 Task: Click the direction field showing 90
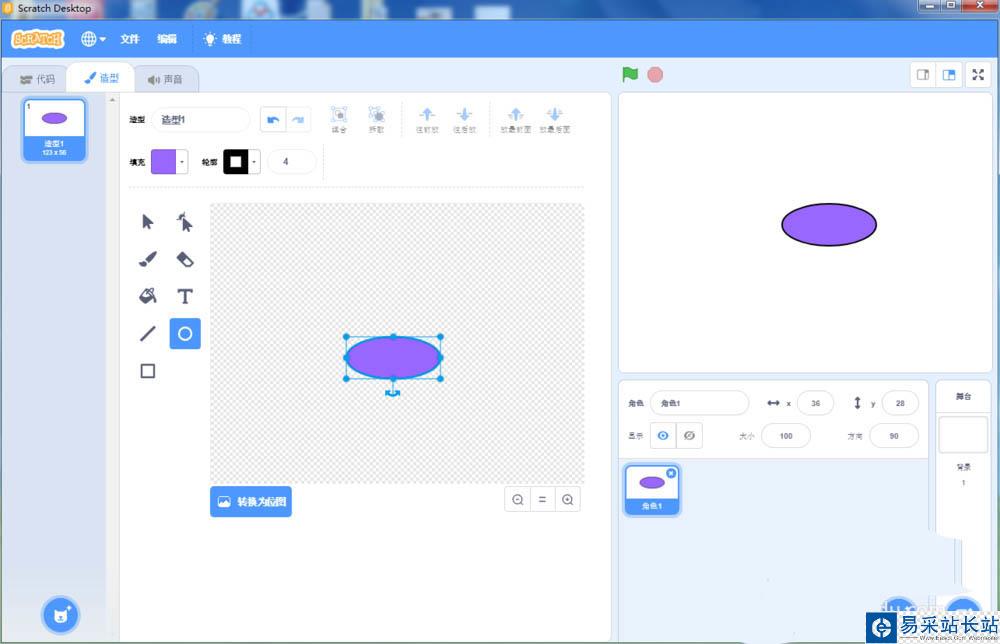click(x=894, y=436)
